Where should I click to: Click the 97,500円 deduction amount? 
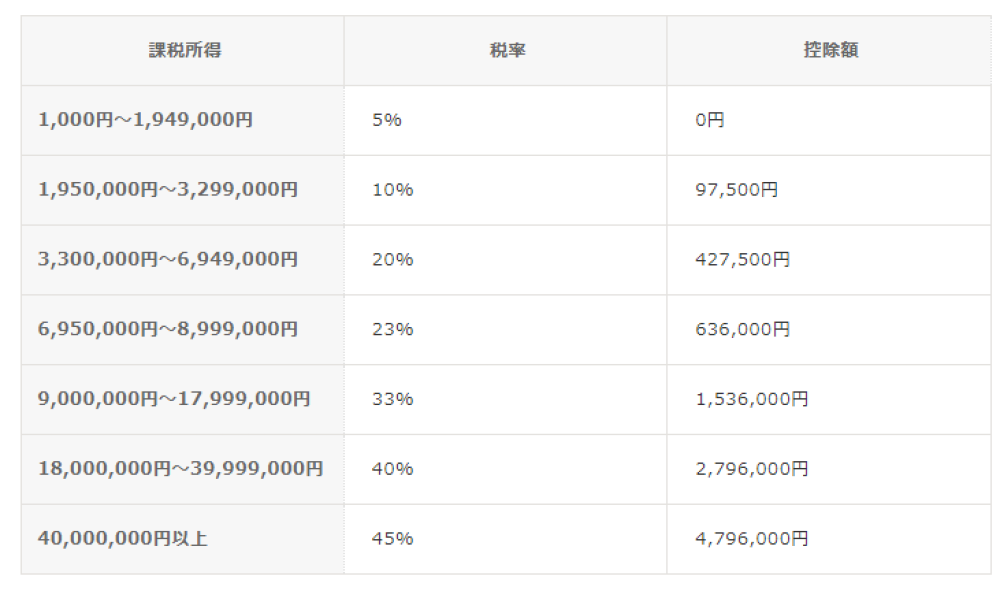coord(737,190)
